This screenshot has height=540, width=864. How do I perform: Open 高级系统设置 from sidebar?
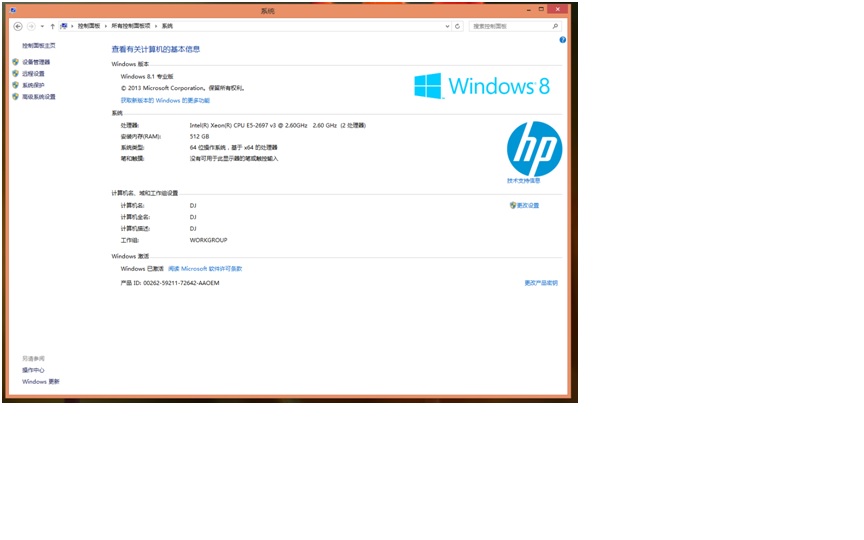[39, 97]
